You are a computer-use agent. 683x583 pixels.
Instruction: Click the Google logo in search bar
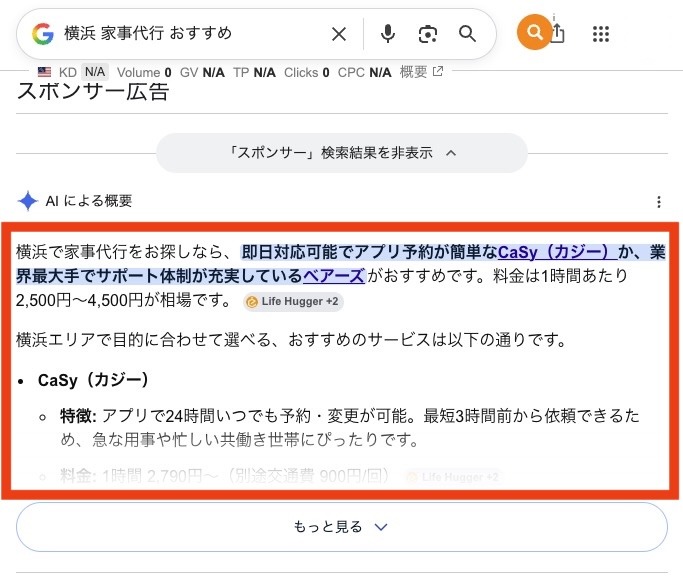coord(43,34)
